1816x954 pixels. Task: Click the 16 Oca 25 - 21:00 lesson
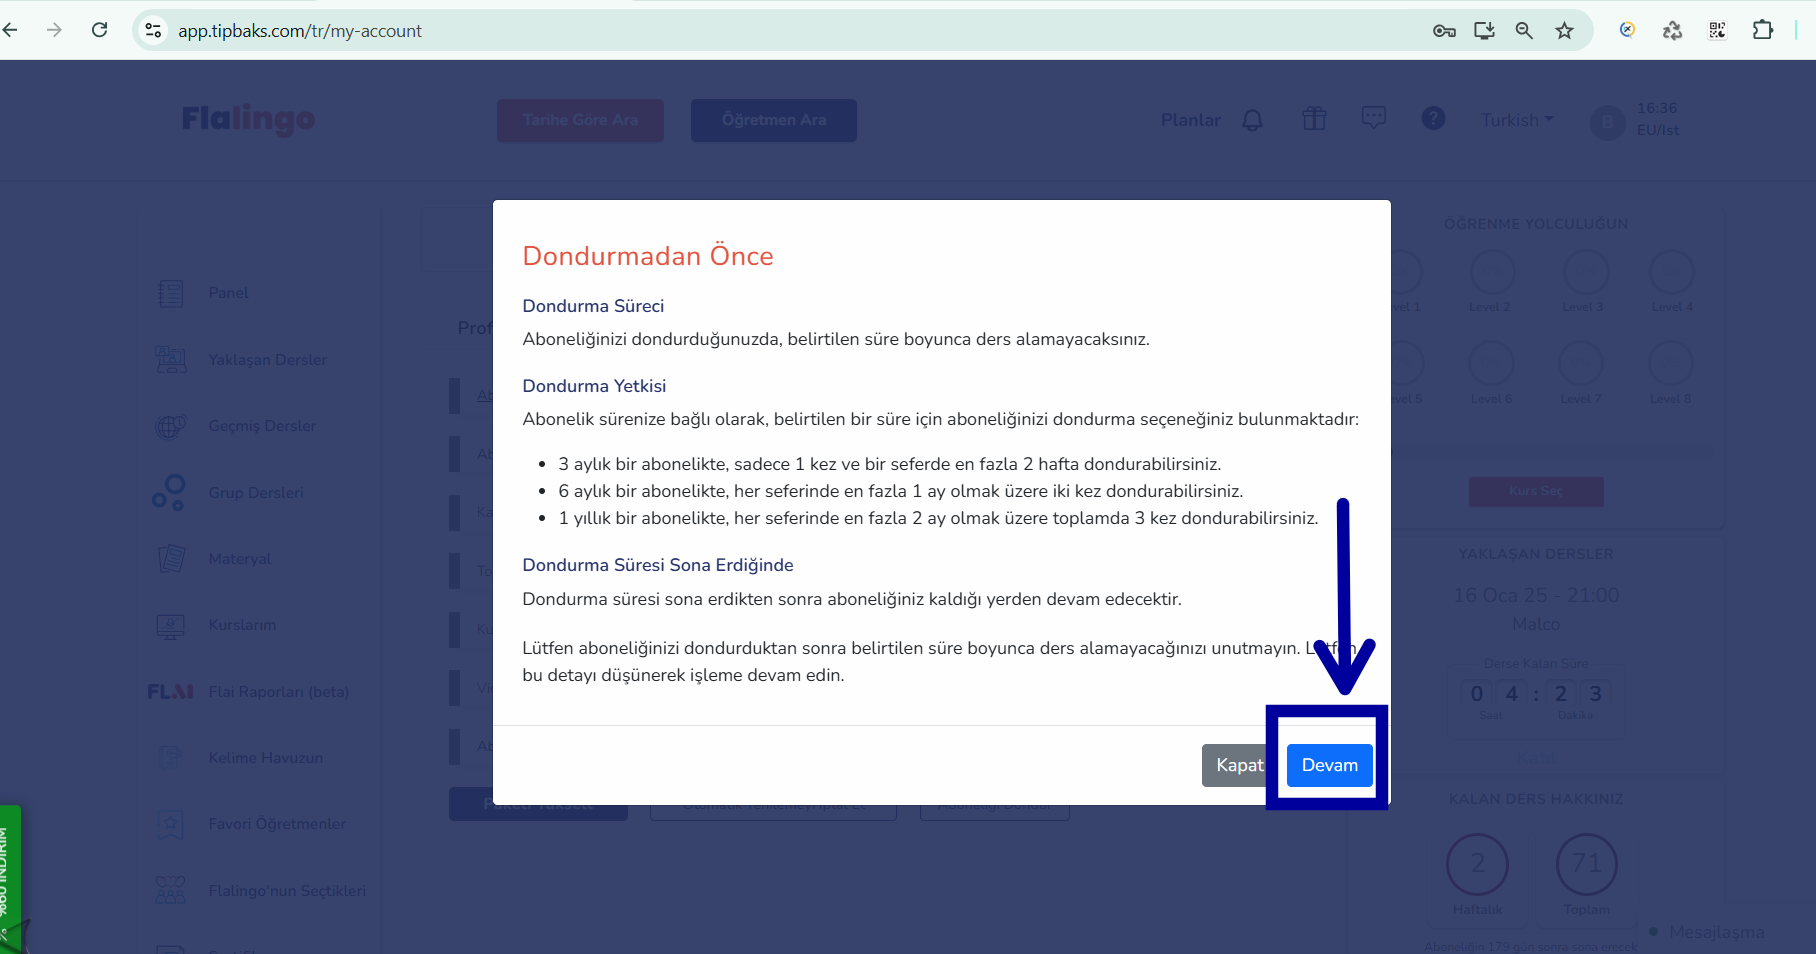click(1536, 595)
